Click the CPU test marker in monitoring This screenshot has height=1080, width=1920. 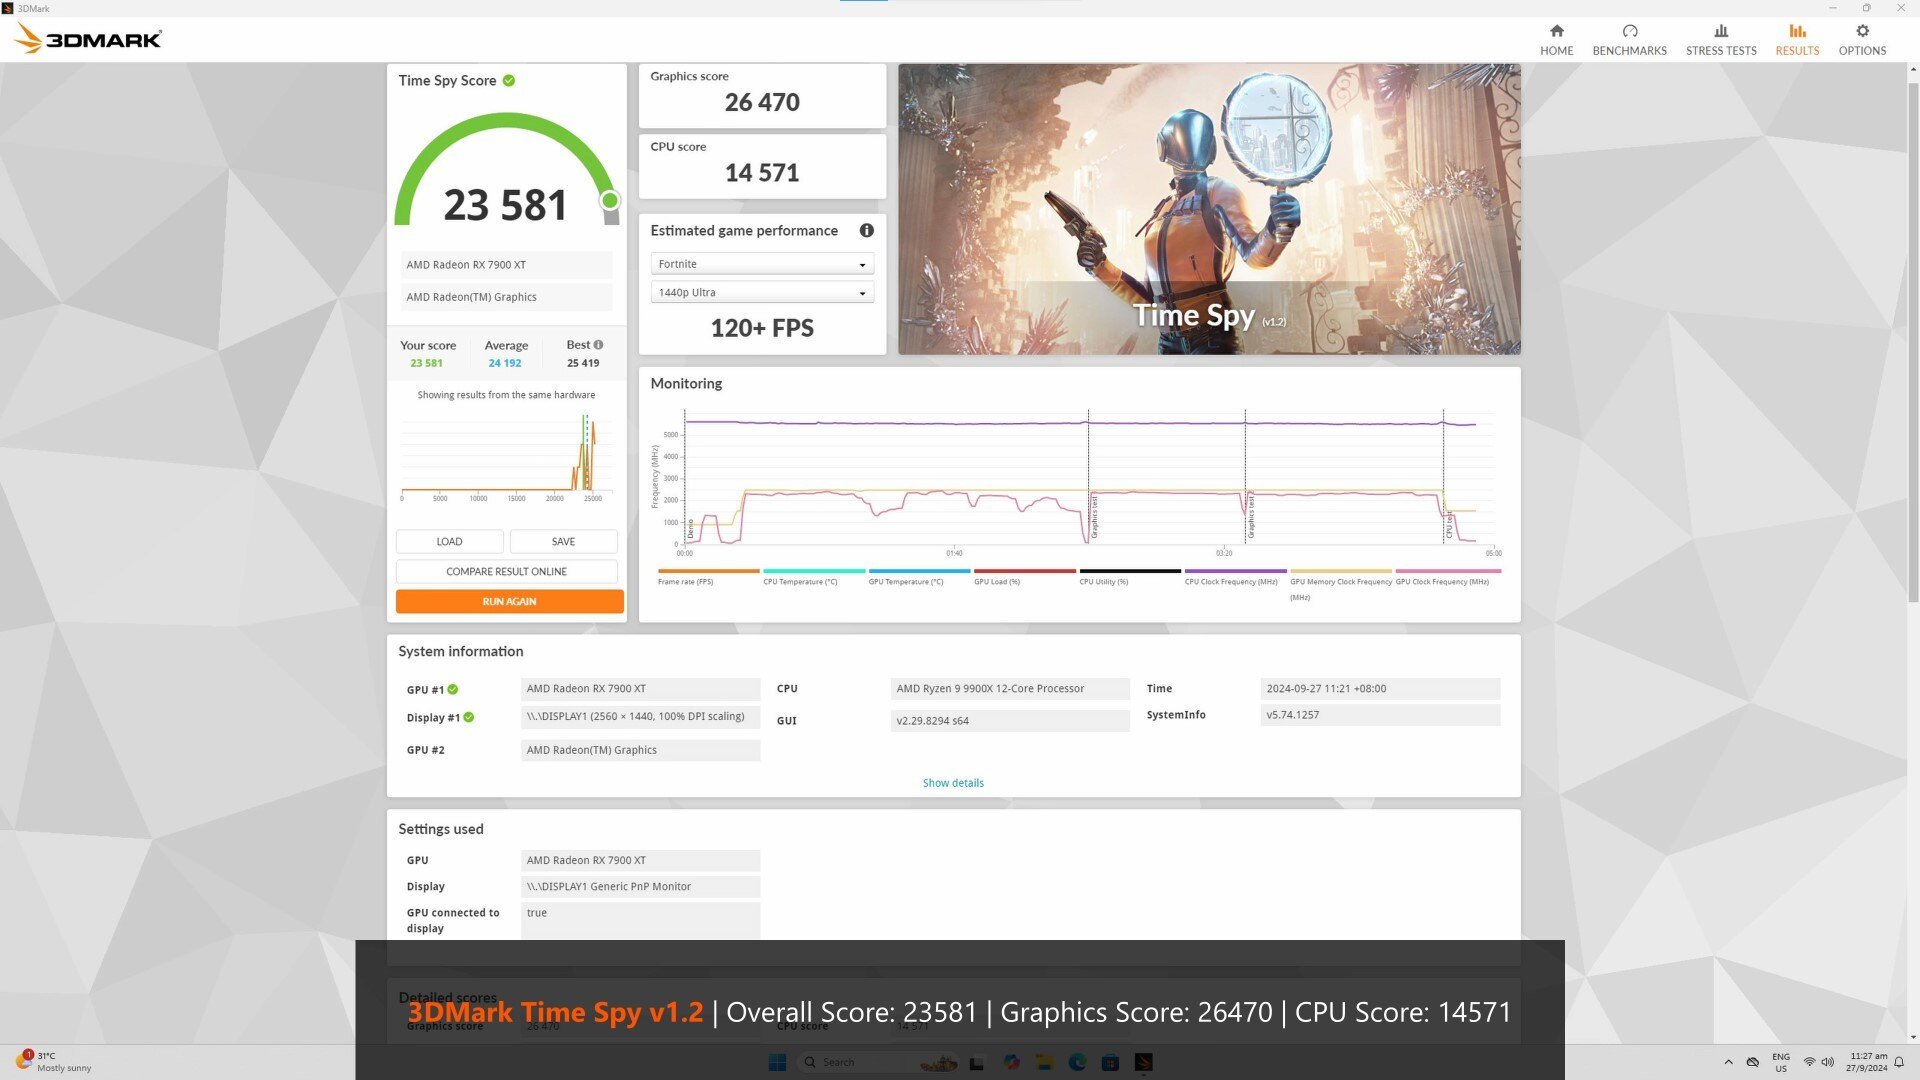pyautogui.click(x=1449, y=525)
